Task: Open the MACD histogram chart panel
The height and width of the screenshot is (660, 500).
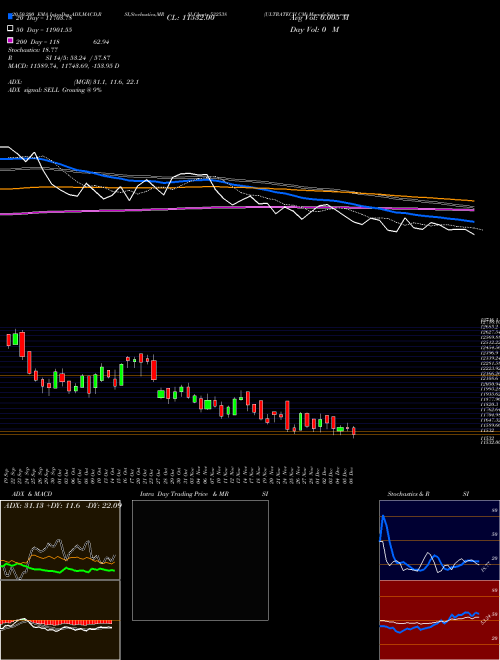Action: (x=60, y=620)
